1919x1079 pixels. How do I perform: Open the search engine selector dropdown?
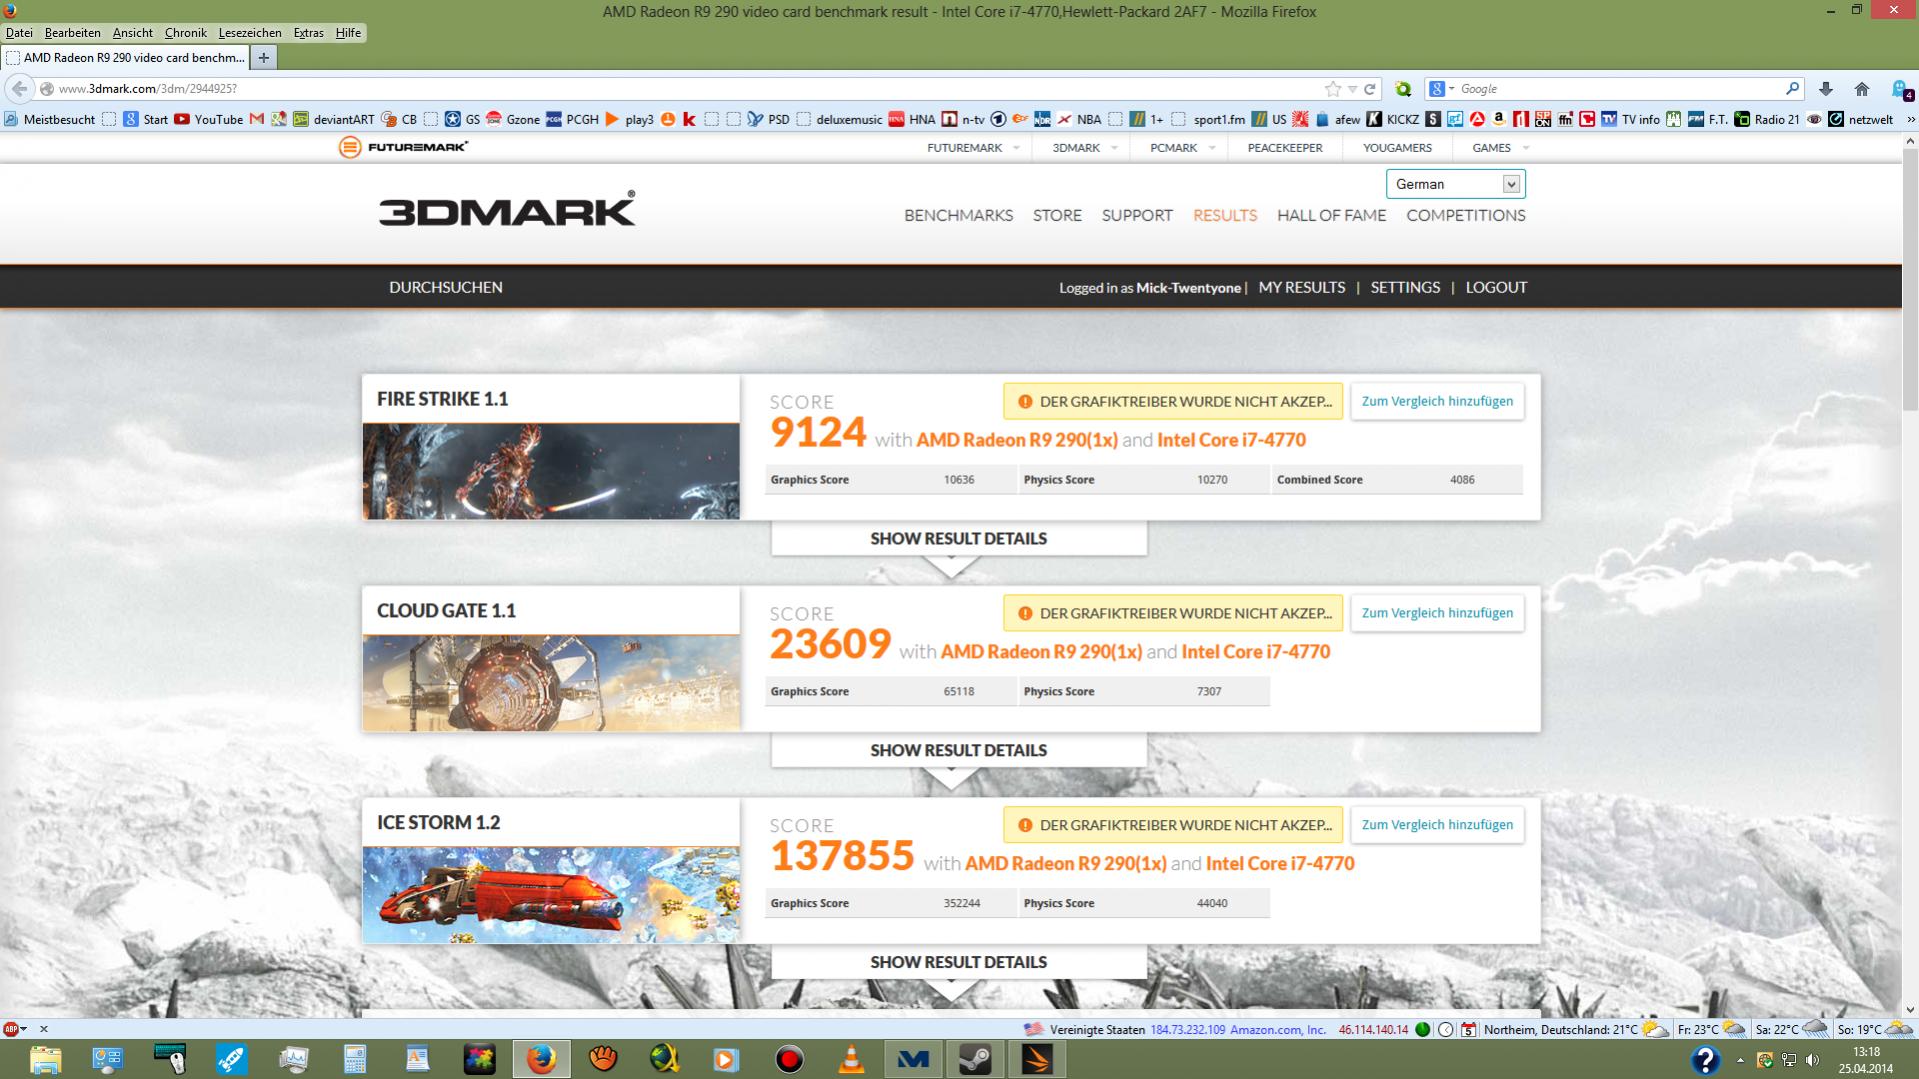pos(1441,89)
